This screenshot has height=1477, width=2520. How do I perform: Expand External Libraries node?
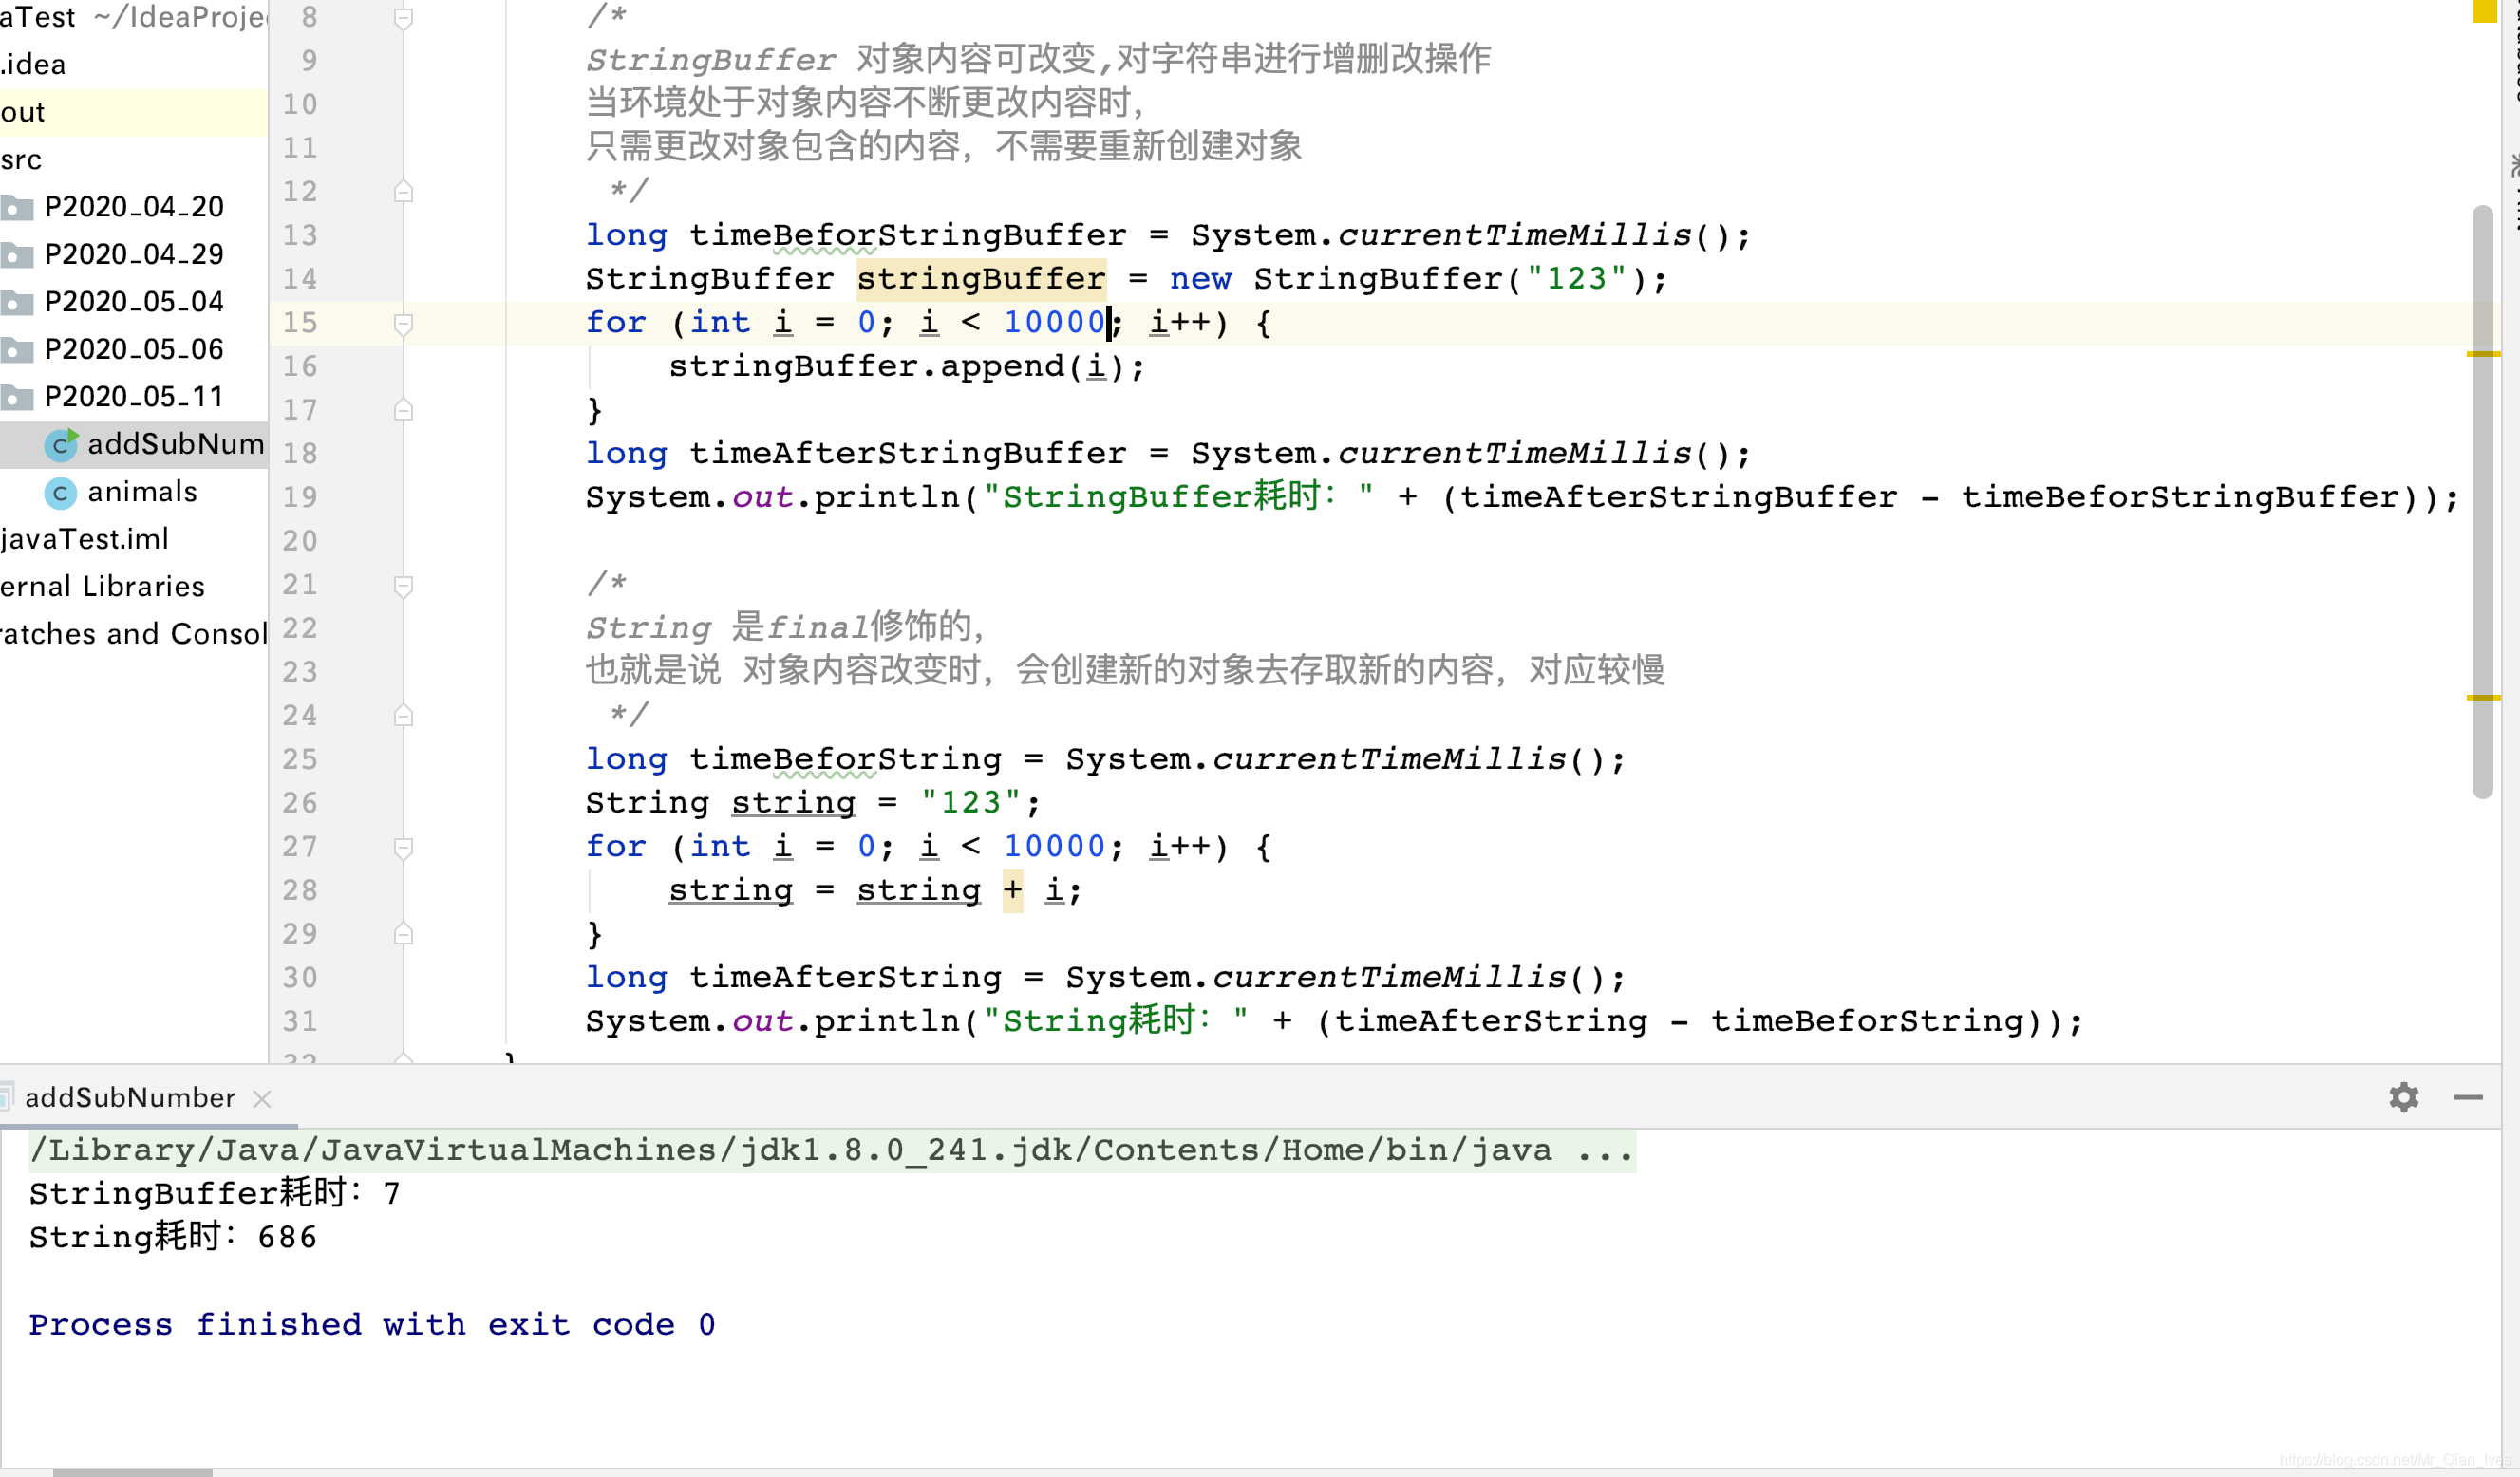pyautogui.click(x=134, y=586)
